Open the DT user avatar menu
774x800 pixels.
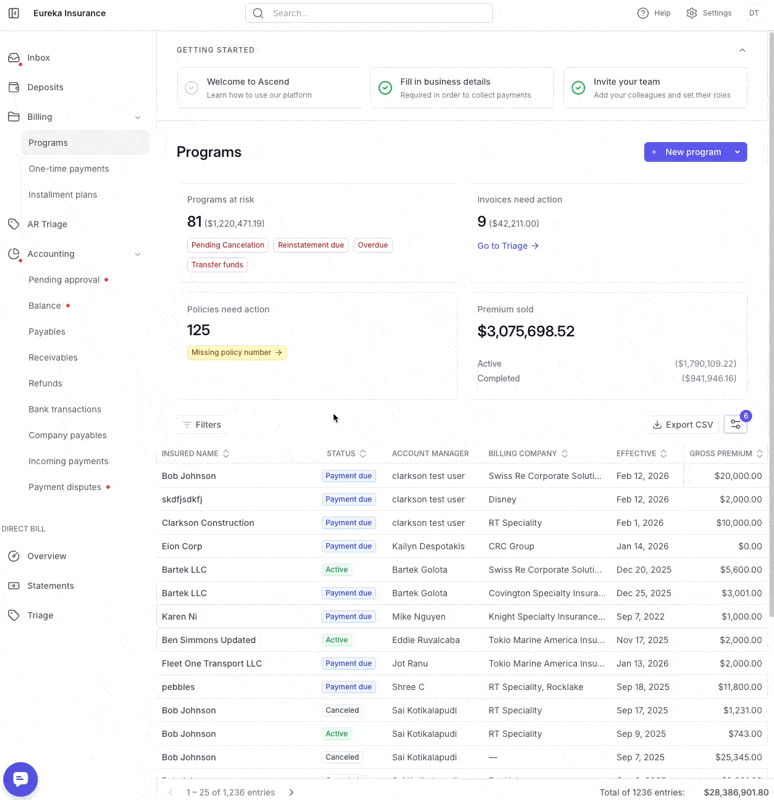pos(754,13)
